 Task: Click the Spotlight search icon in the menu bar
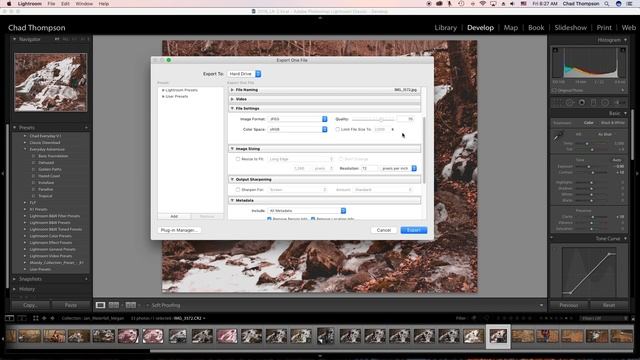[607, 4]
